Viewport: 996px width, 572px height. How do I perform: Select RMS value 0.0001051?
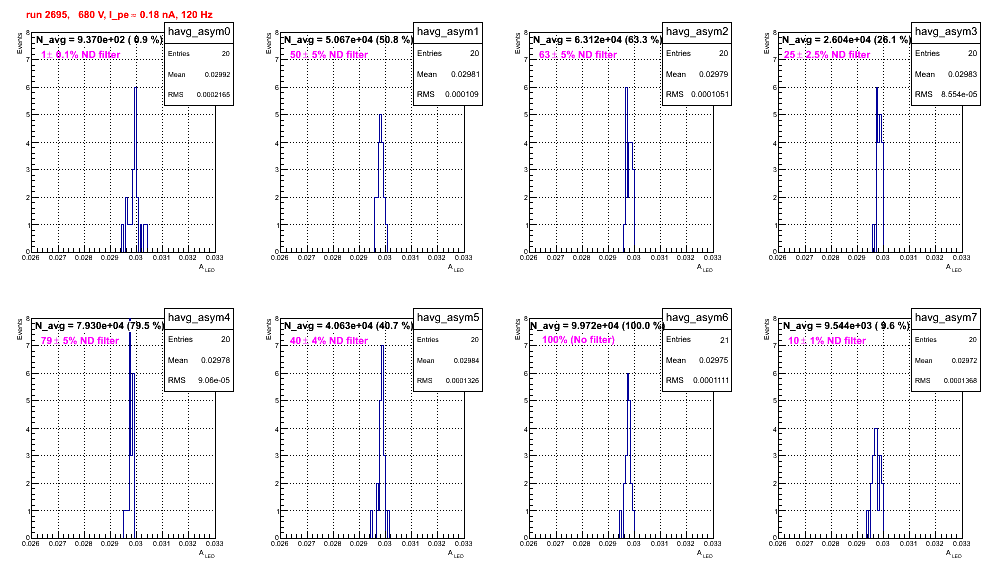(710, 94)
